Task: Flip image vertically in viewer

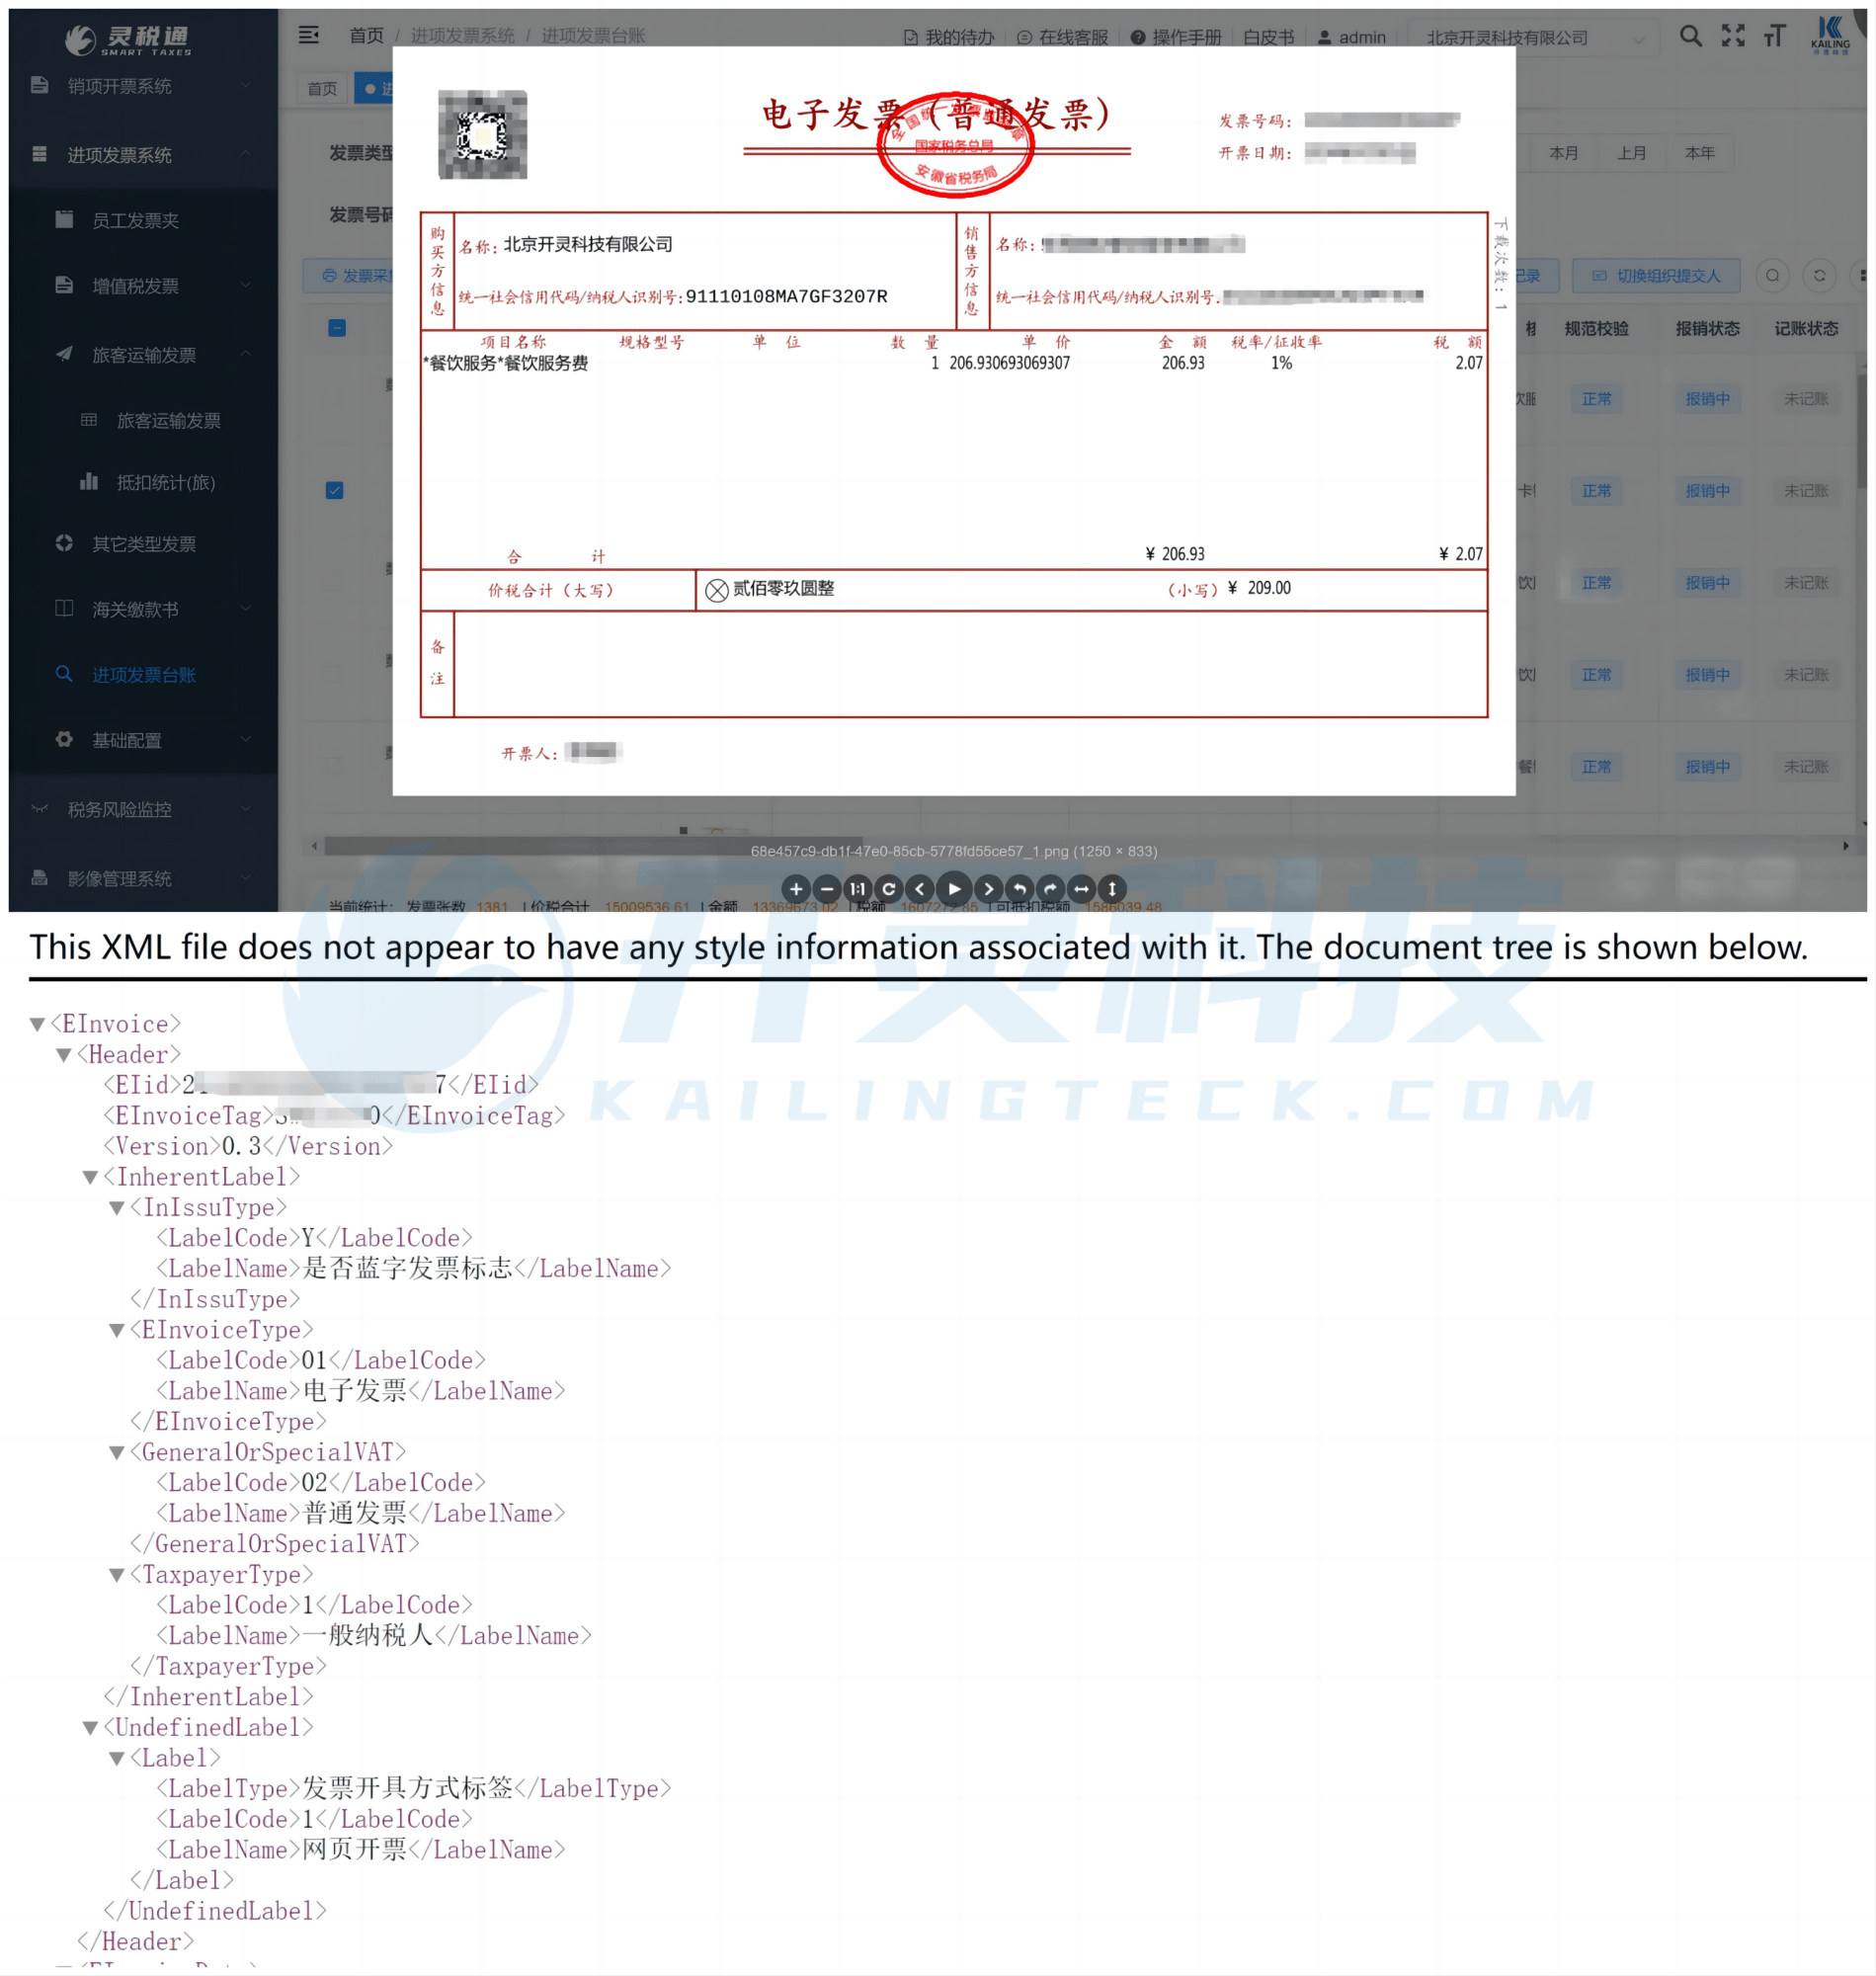Action: (x=1112, y=888)
